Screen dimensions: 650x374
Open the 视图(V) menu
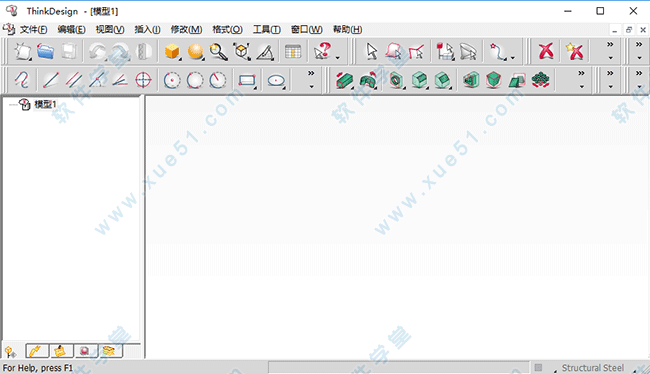[110, 29]
